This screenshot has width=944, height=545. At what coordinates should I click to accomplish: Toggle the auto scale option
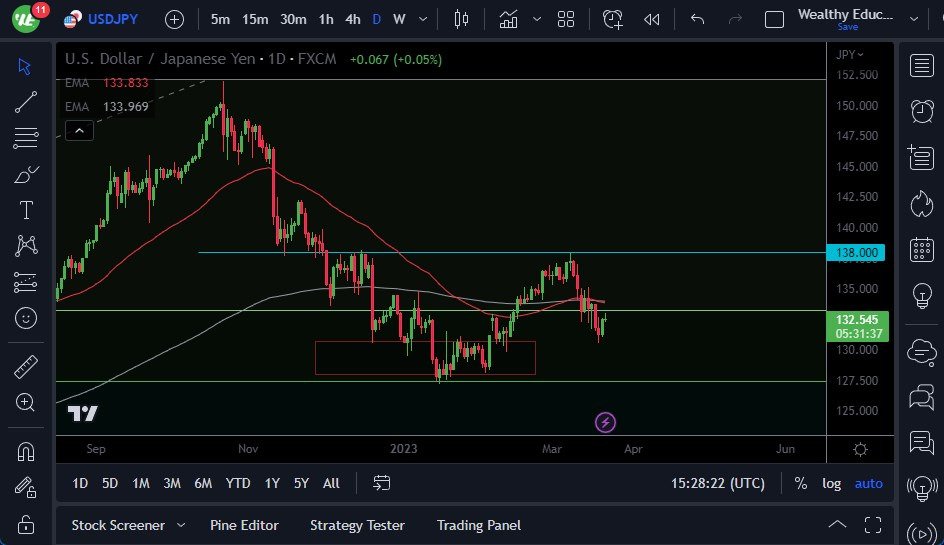[x=868, y=483]
